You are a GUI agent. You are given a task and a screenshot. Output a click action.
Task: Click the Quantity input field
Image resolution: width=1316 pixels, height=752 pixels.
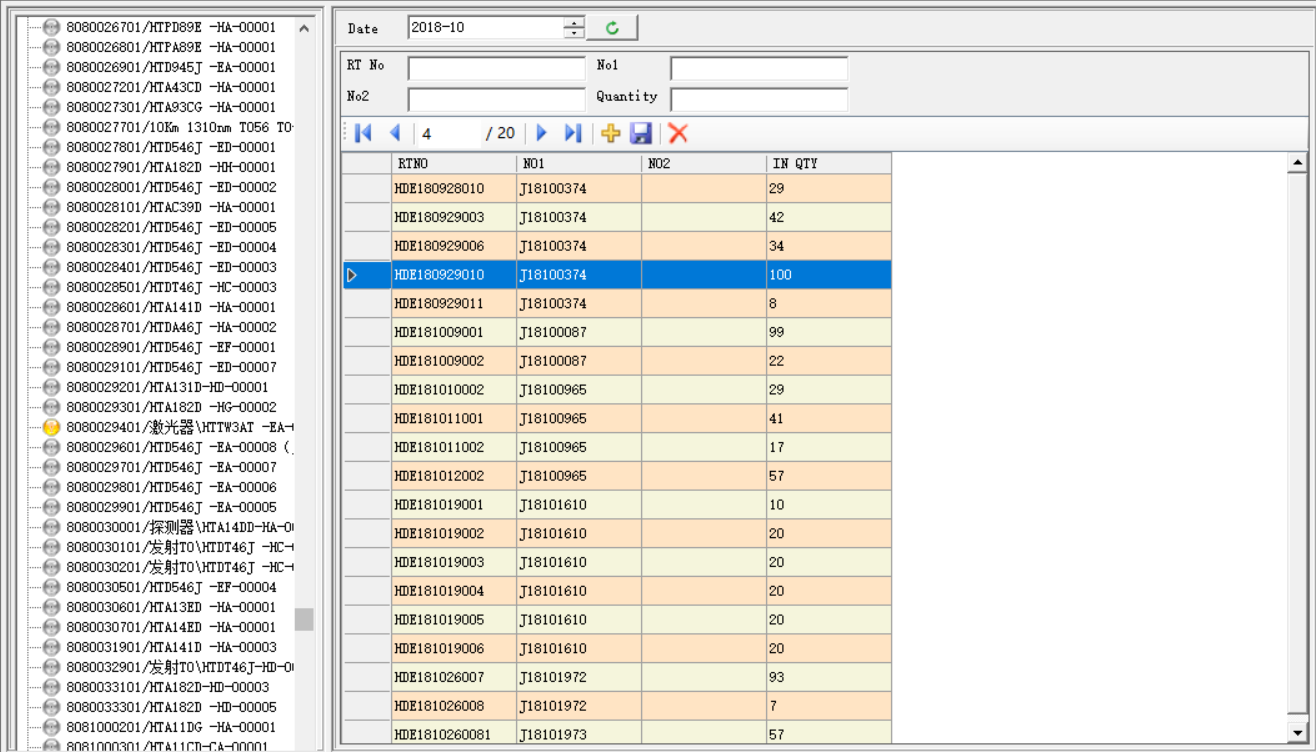[758, 100]
